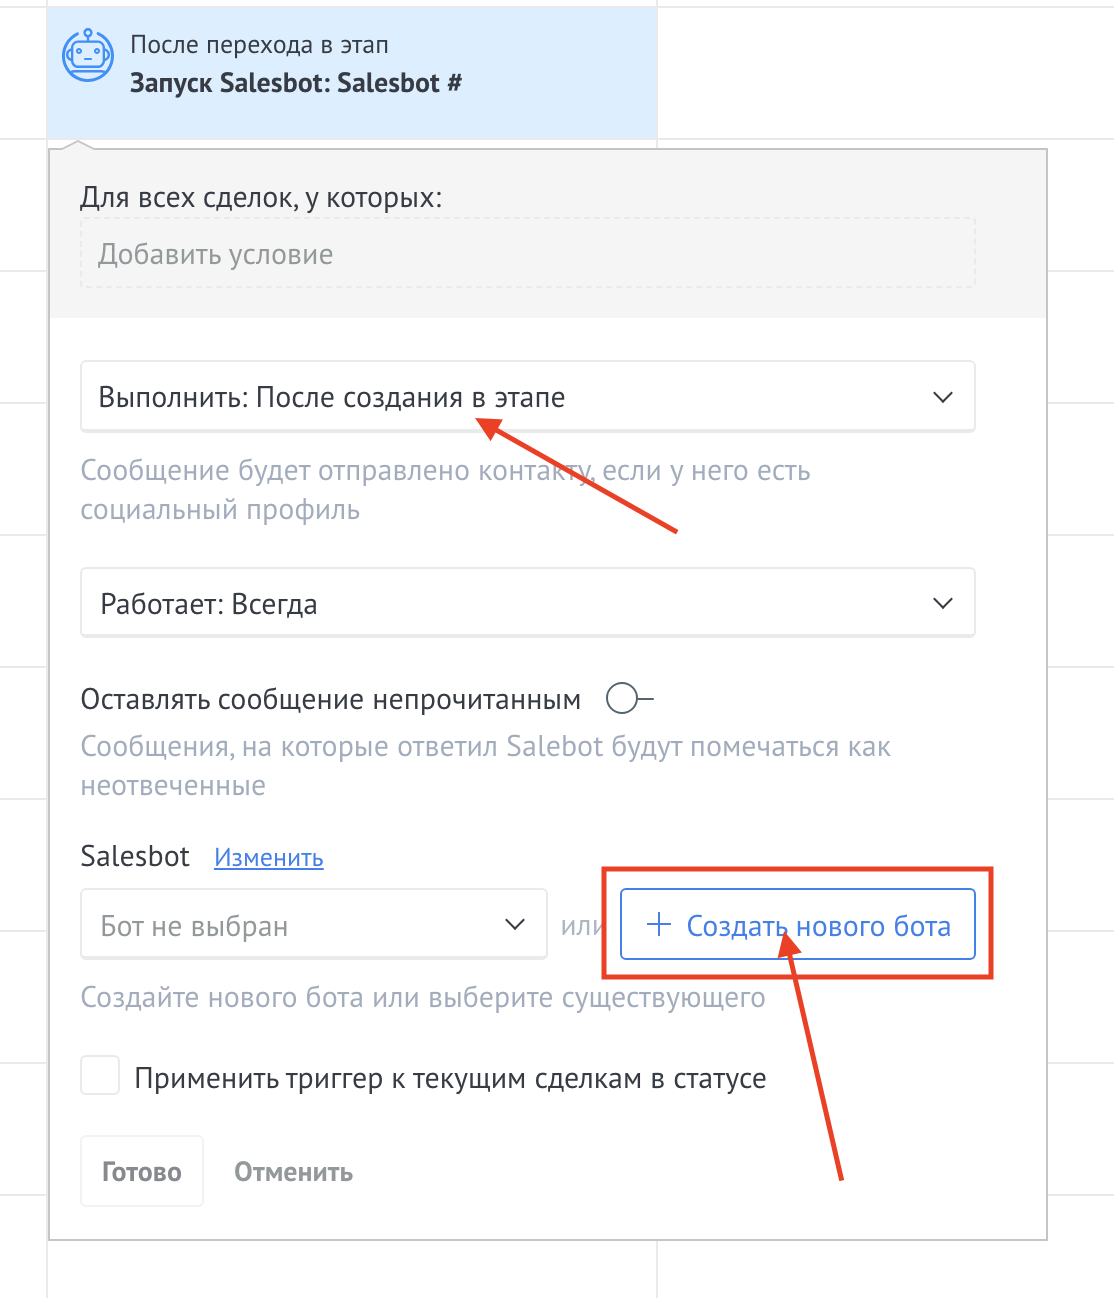
Task: Click the chevron arrow in the Выполнить field
Action: (942, 397)
